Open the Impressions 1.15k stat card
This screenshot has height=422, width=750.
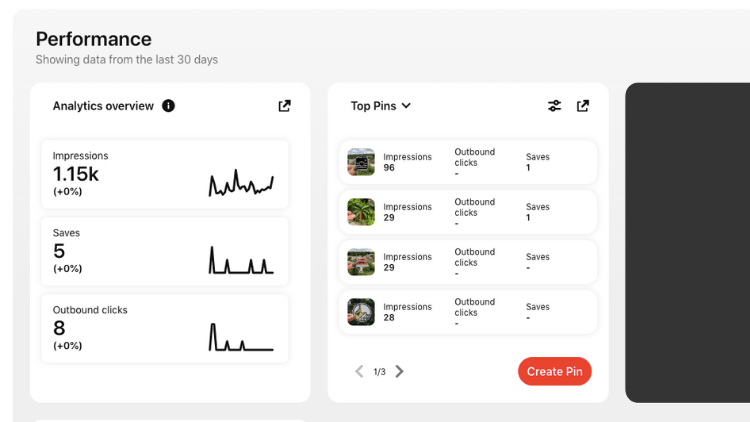coord(165,174)
